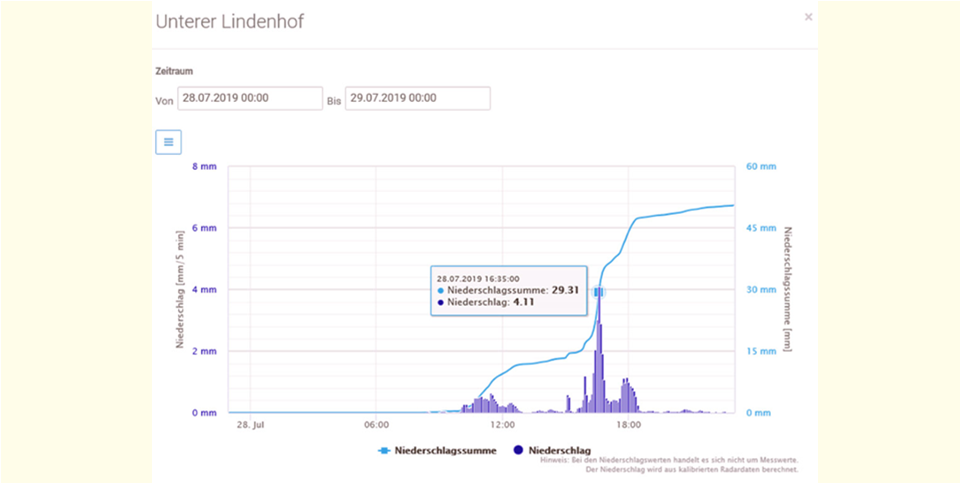This screenshot has height=483, width=960.
Task: Toggle Niederschlagssumme series via legend label
Action: pyautogui.click(x=446, y=451)
